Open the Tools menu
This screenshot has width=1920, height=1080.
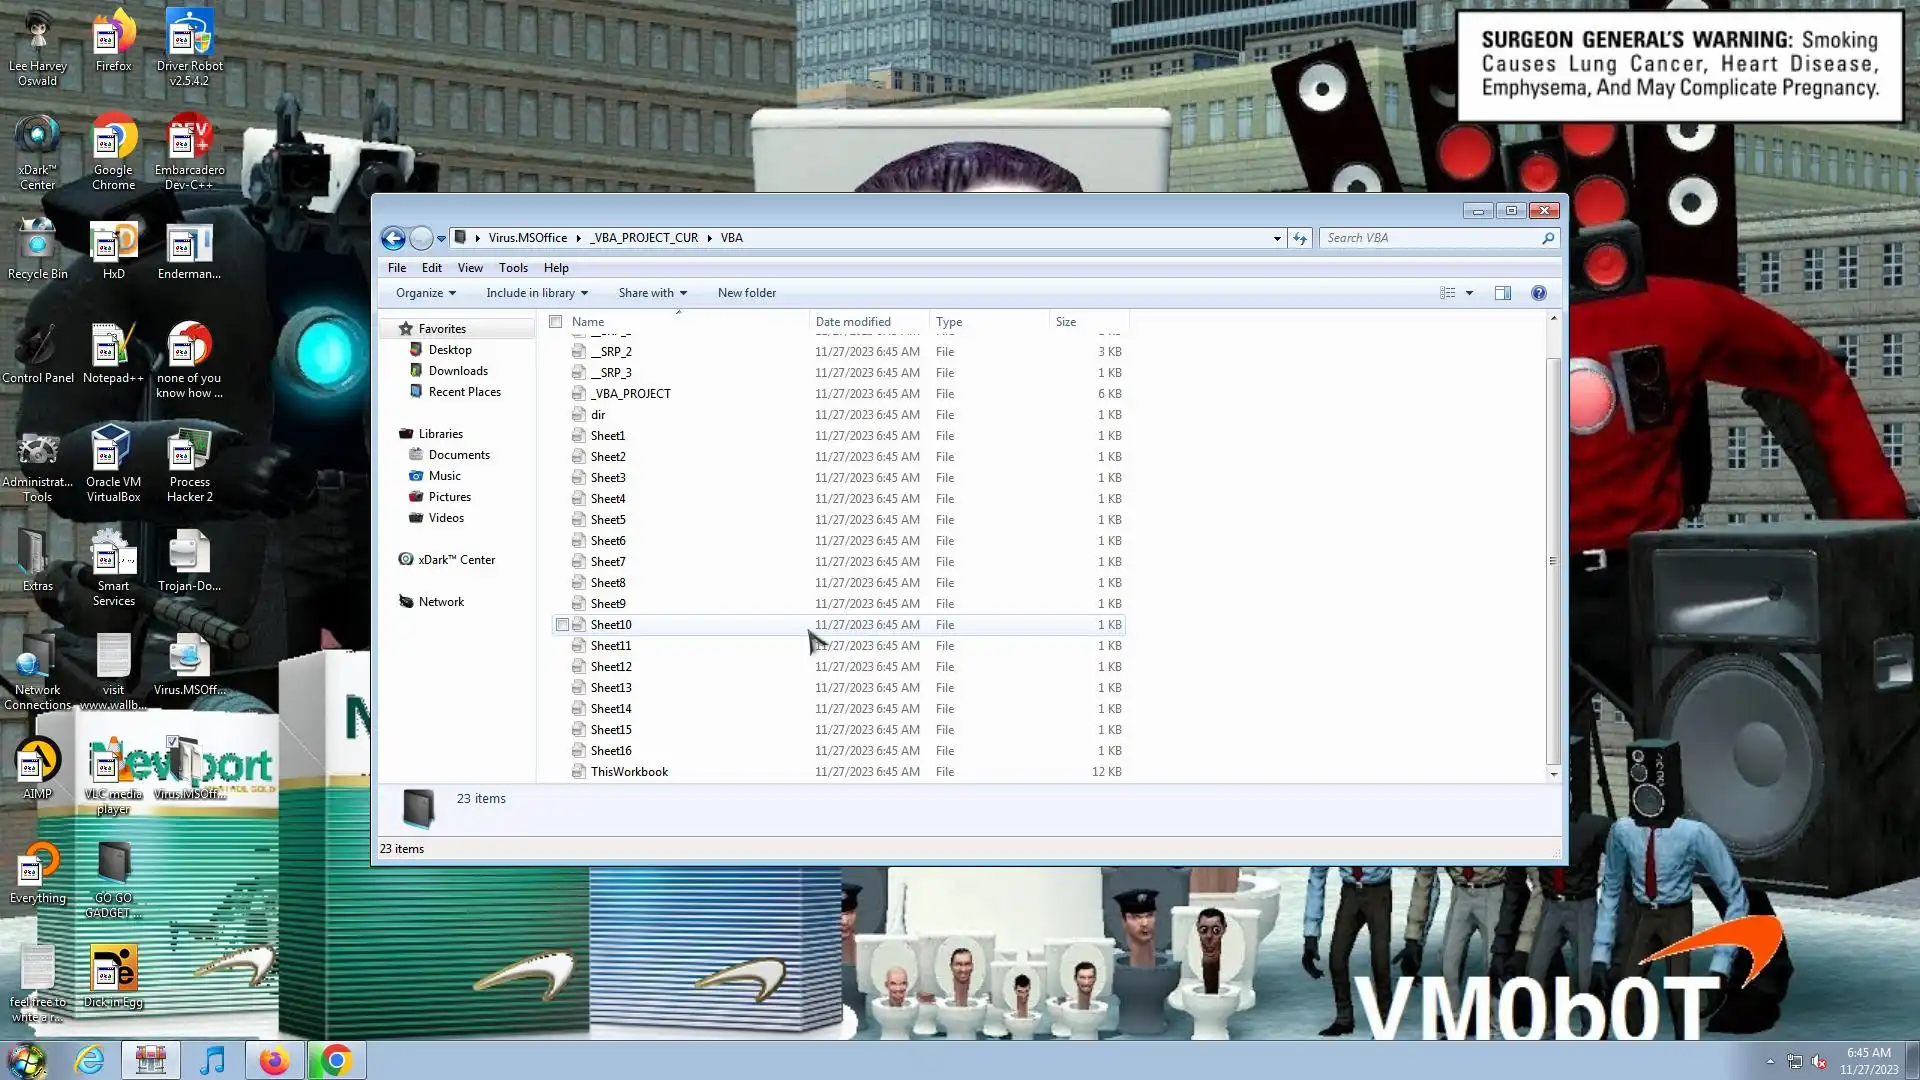pyautogui.click(x=513, y=268)
